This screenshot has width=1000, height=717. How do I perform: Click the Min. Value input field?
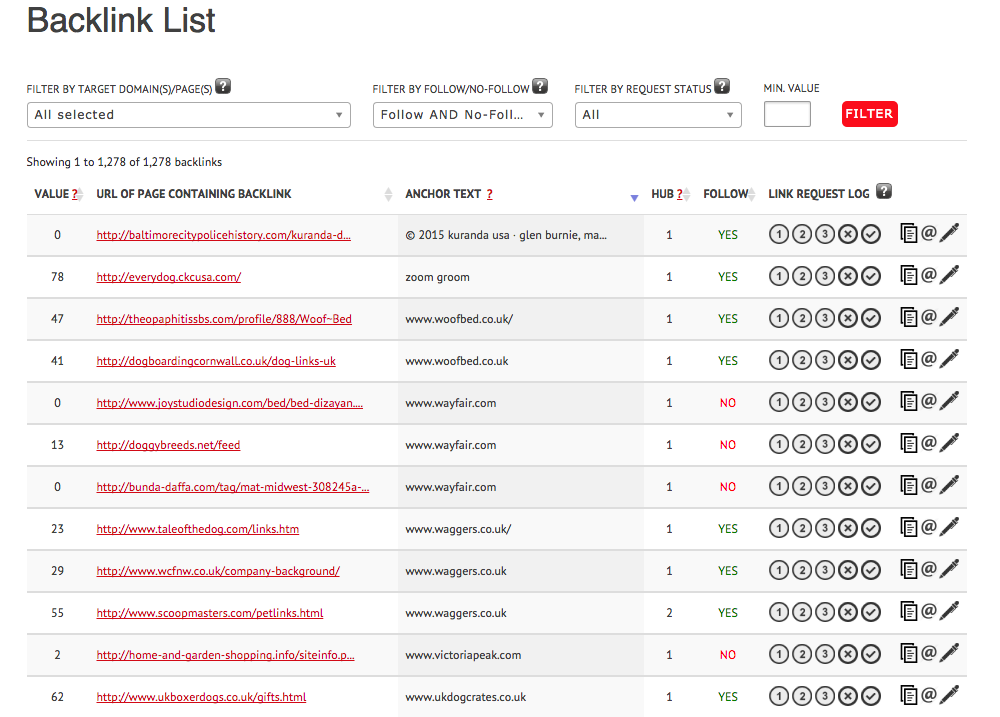tap(787, 115)
